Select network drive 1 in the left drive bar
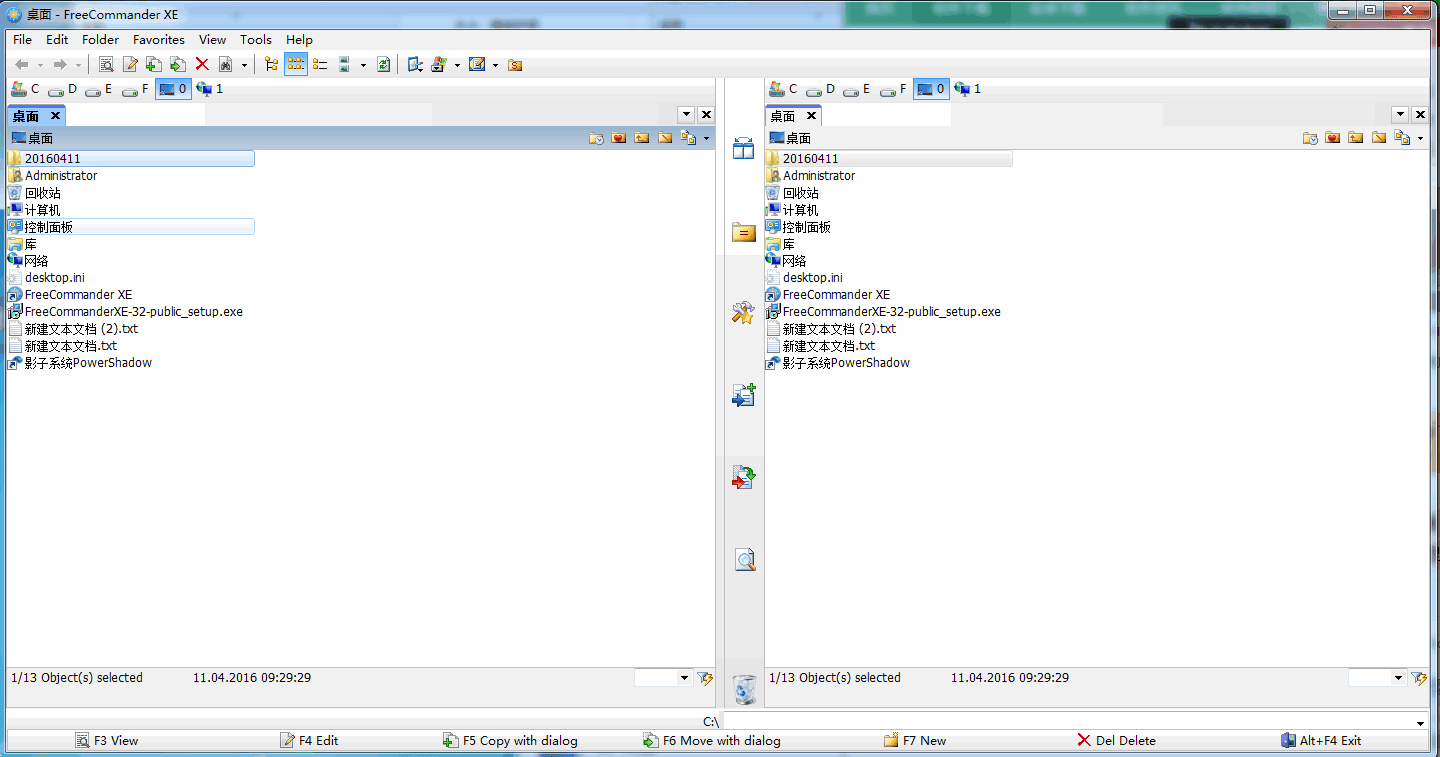Viewport: 1440px width, 757px height. pos(210,89)
